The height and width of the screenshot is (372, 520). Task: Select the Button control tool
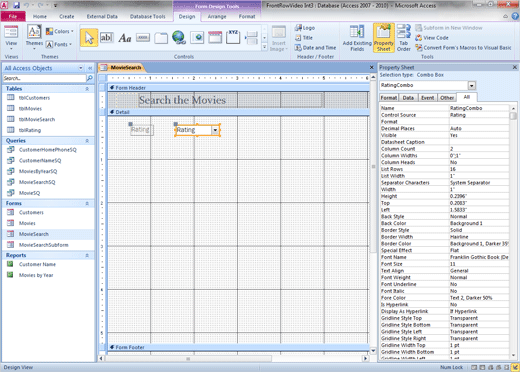(143, 38)
